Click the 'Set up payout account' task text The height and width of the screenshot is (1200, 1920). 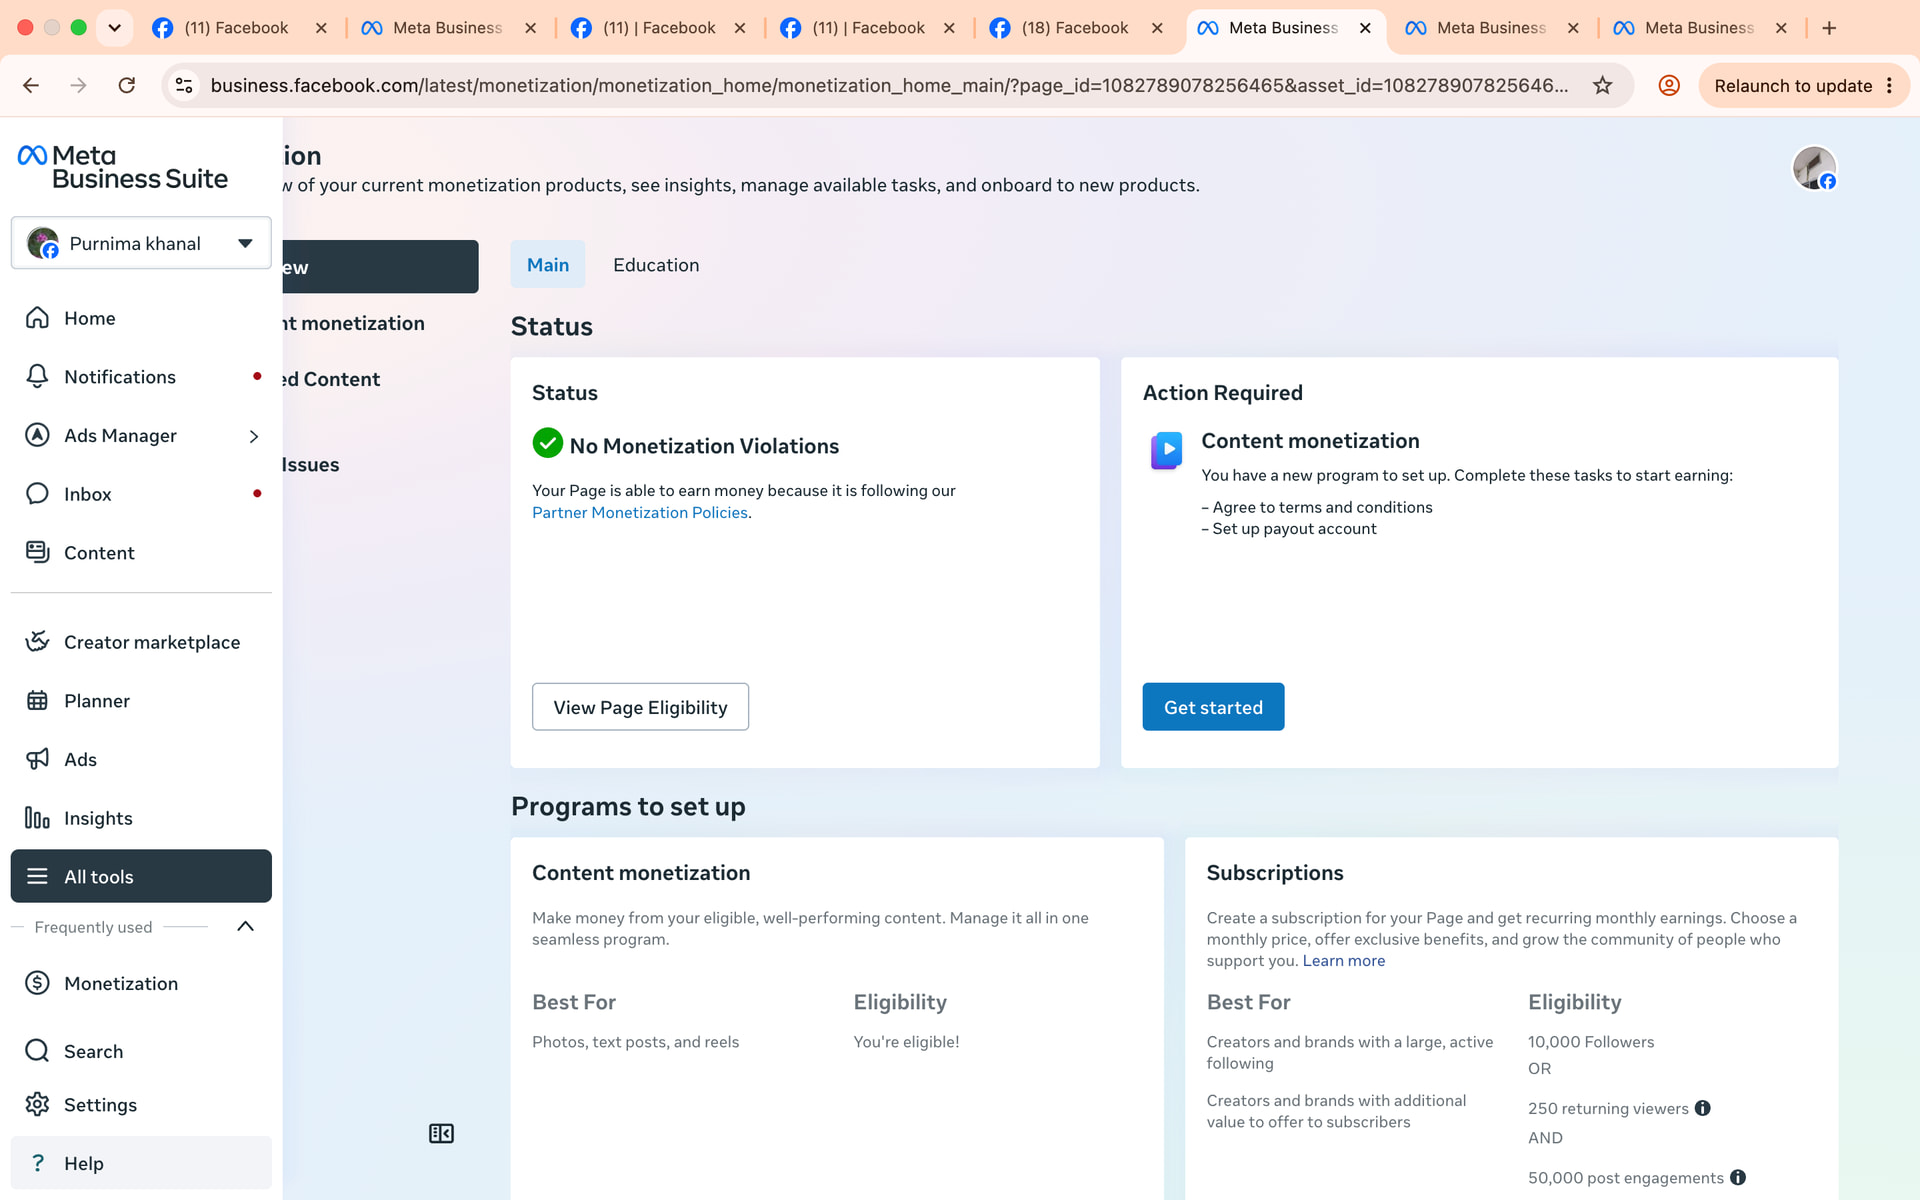coord(1294,528)
